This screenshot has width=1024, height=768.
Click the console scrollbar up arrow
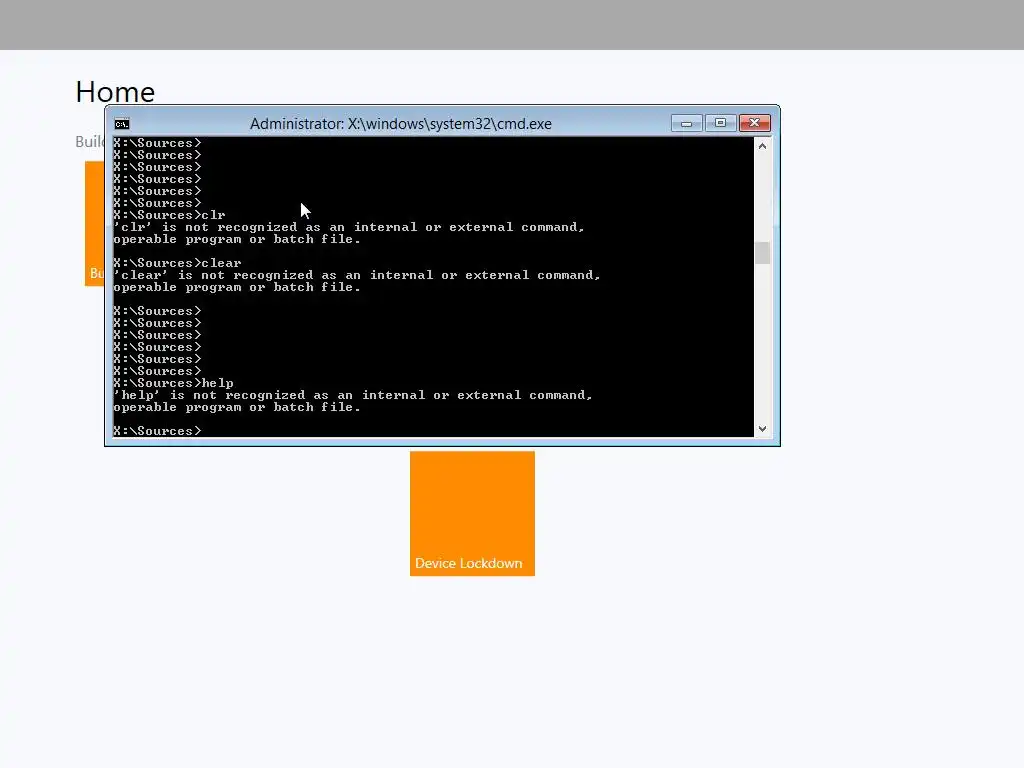coord(762,146)
